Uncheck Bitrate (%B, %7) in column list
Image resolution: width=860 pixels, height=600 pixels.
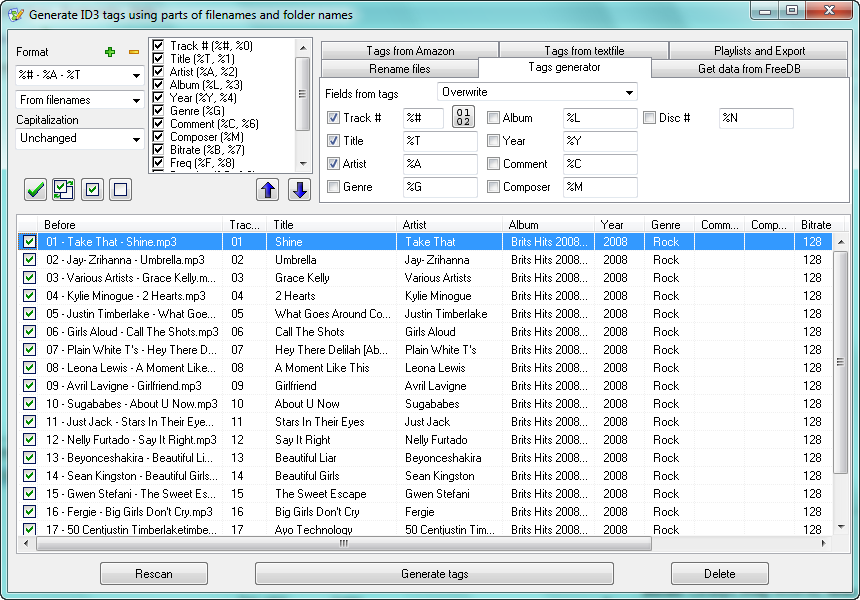tap(158, 149)
